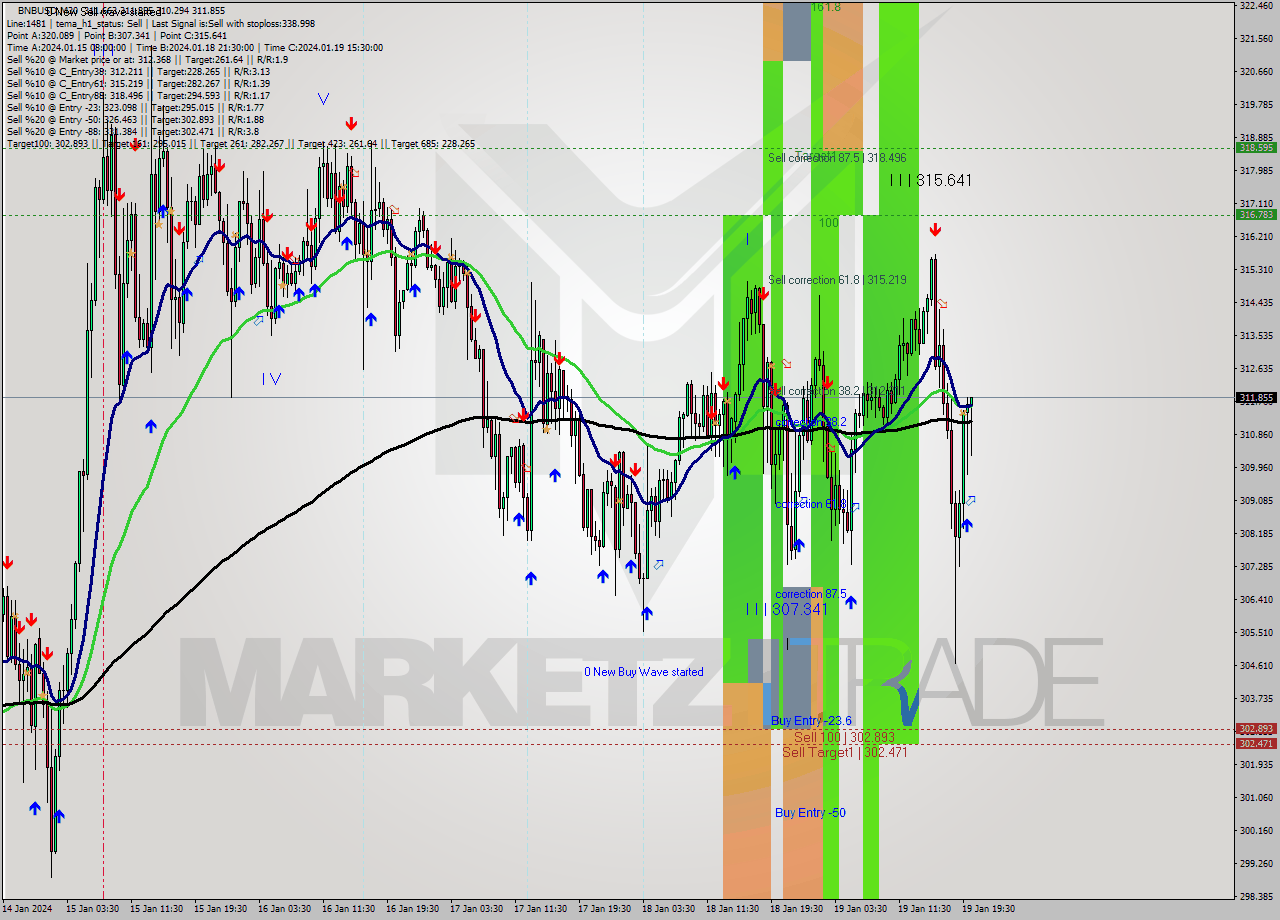1280x920 pixels.
Task: Click the 'I V' wave label on chart
Action: click(271, 379)
